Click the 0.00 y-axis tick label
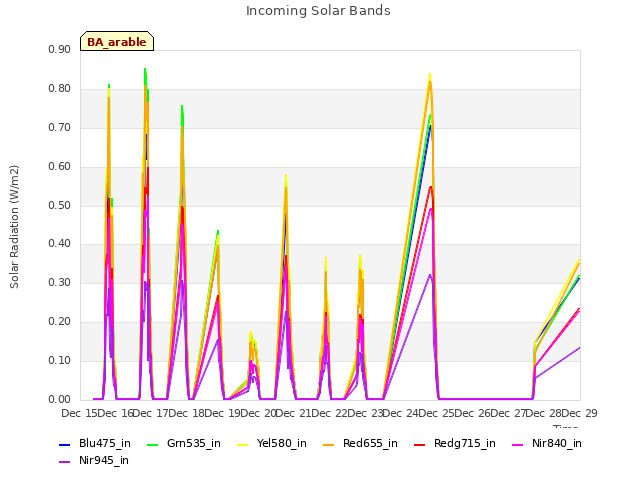Screen dimensions: 640x480 60,400
